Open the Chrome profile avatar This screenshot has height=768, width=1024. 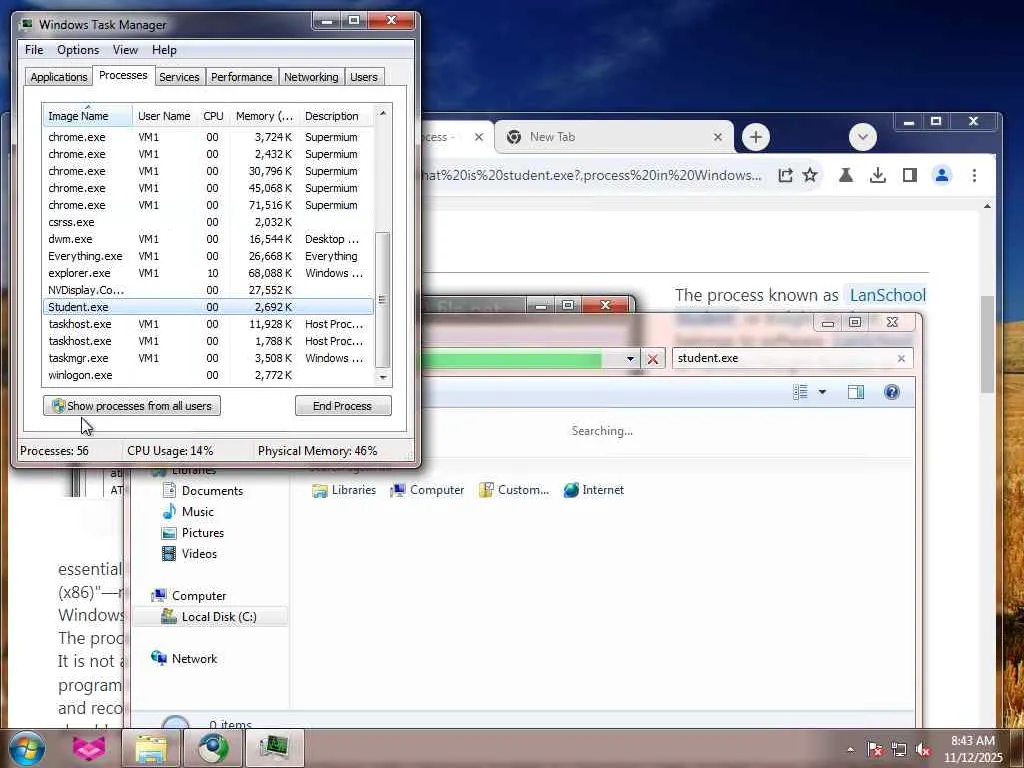click(942, 175)
